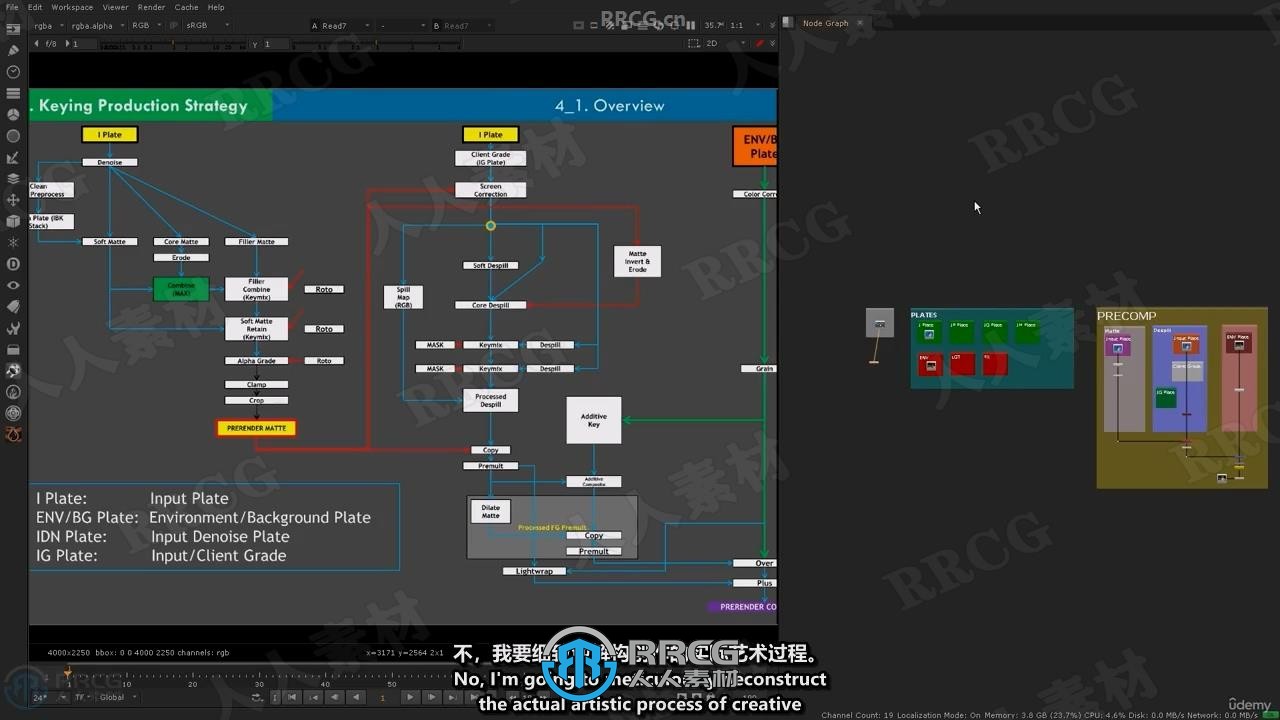
Task: Open the Cache menu
Action: pos(187,7)
